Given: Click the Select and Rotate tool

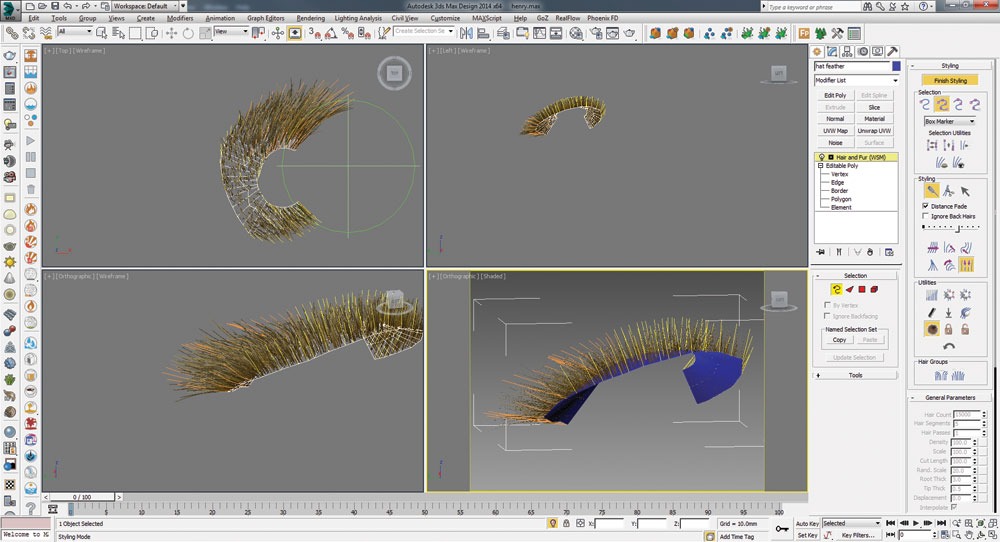Looking at the screenshot, I should point(188,33).
